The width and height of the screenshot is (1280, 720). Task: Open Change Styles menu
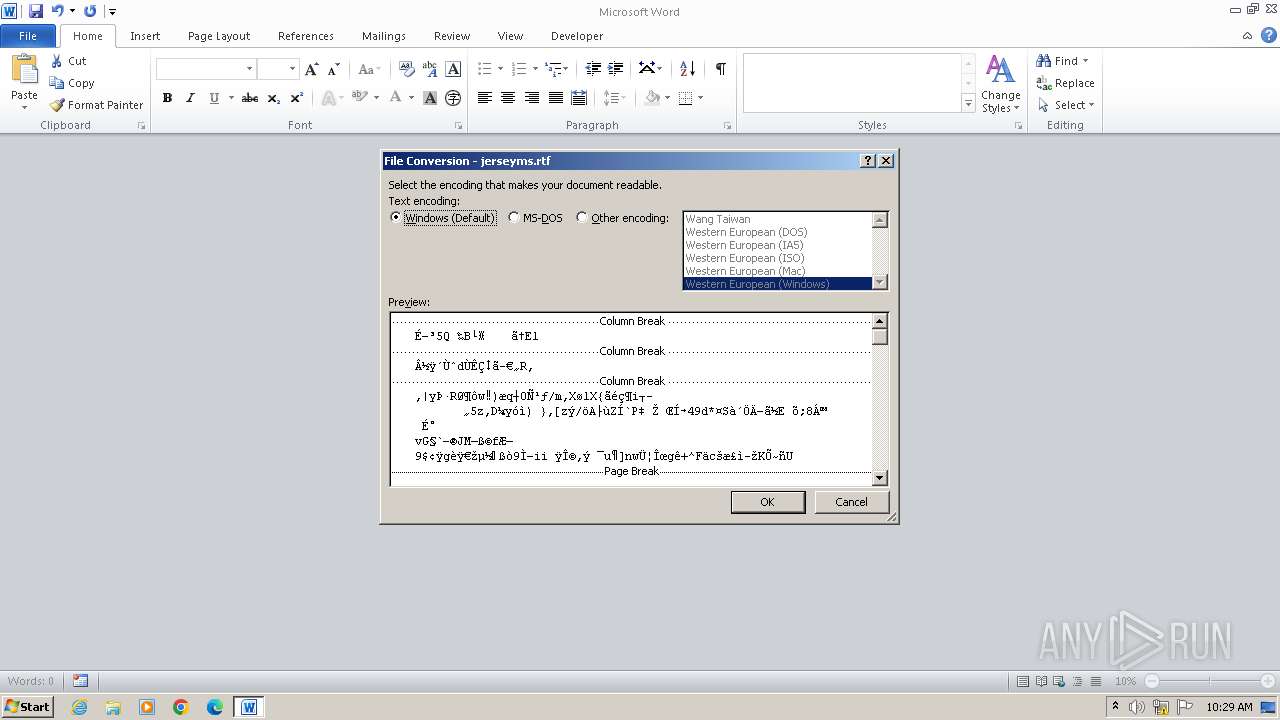tap(1000, 85)
